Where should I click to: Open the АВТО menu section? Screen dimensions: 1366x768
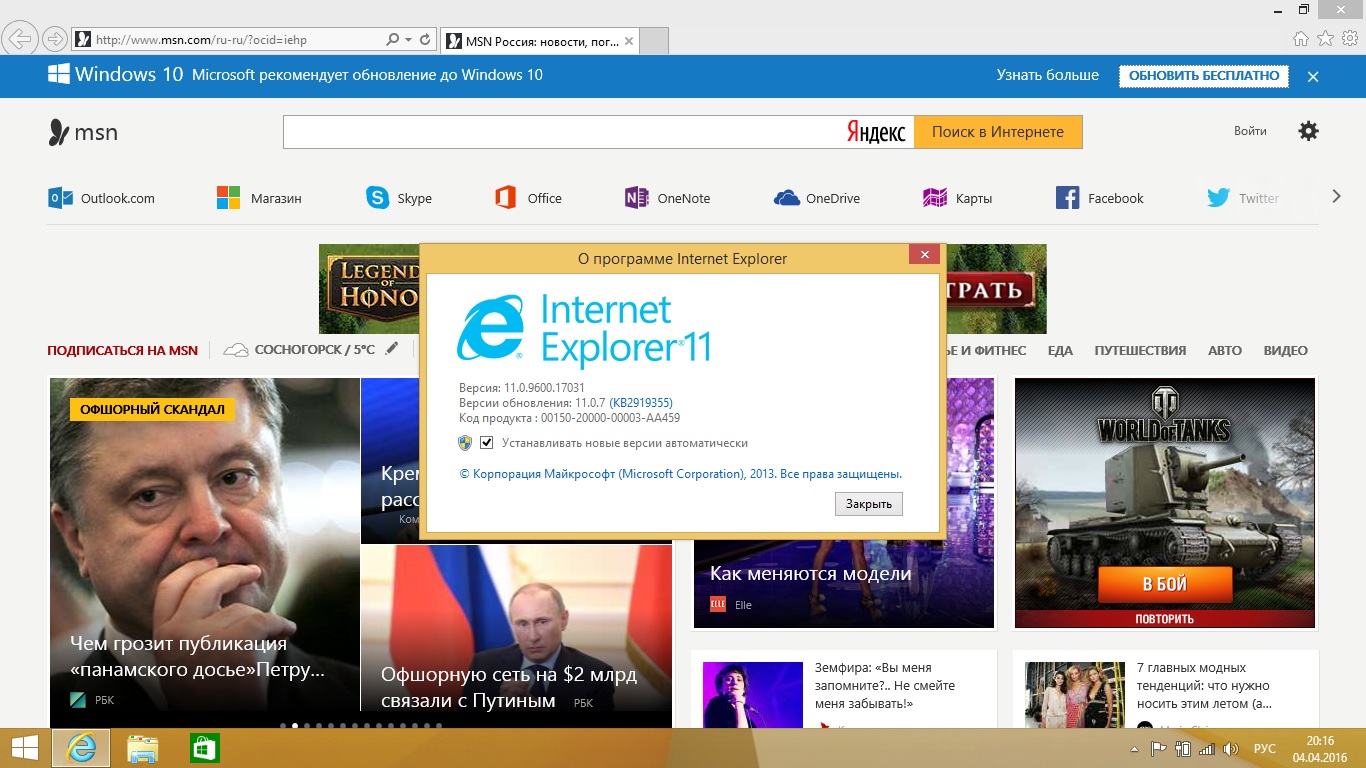(1225, 350)
